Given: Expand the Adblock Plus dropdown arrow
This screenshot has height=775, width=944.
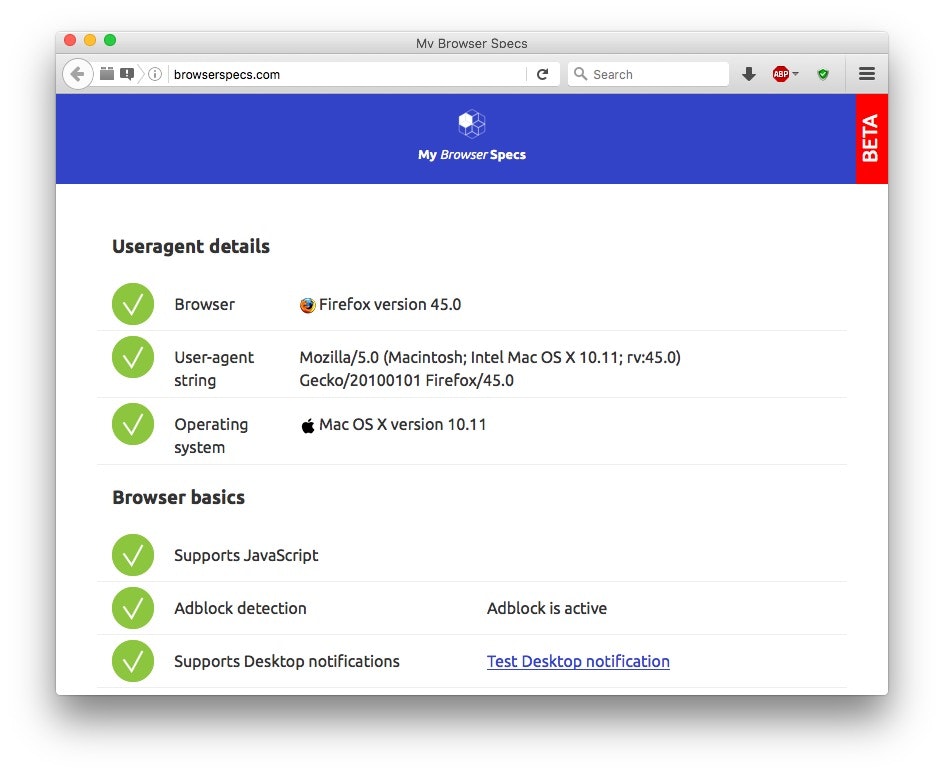Looking at the screenshot, I should click(x=795, y=73).
